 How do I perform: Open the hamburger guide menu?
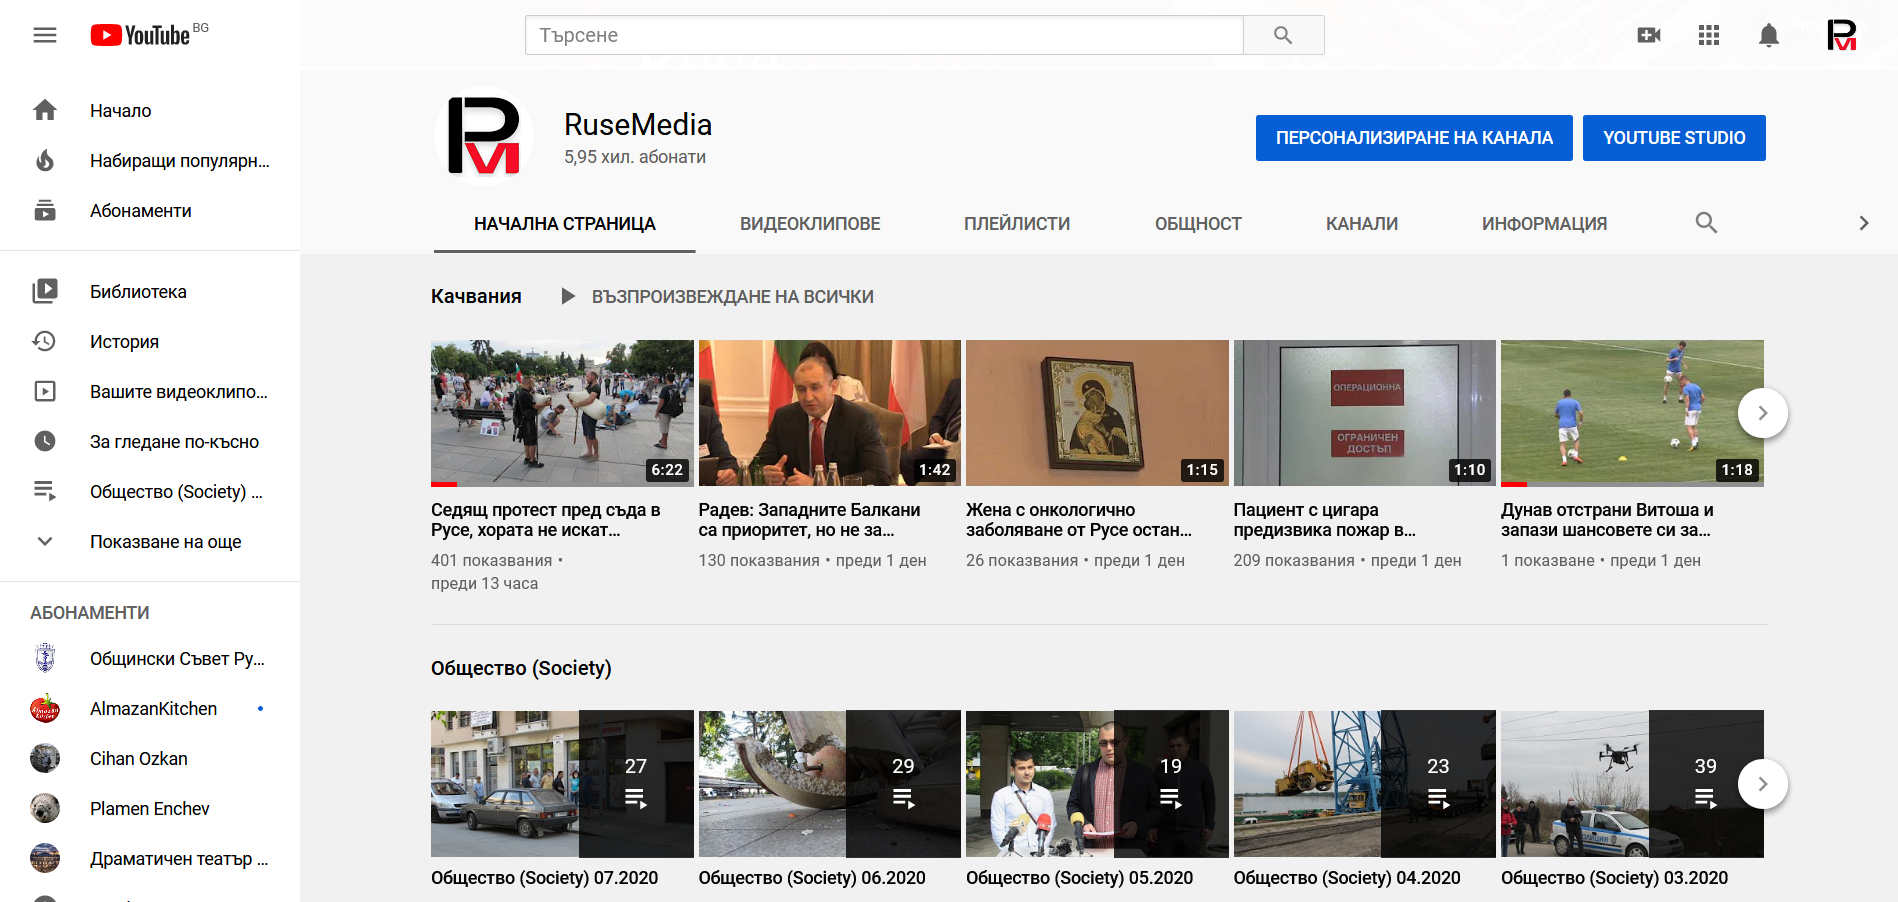tap(45, 35)
